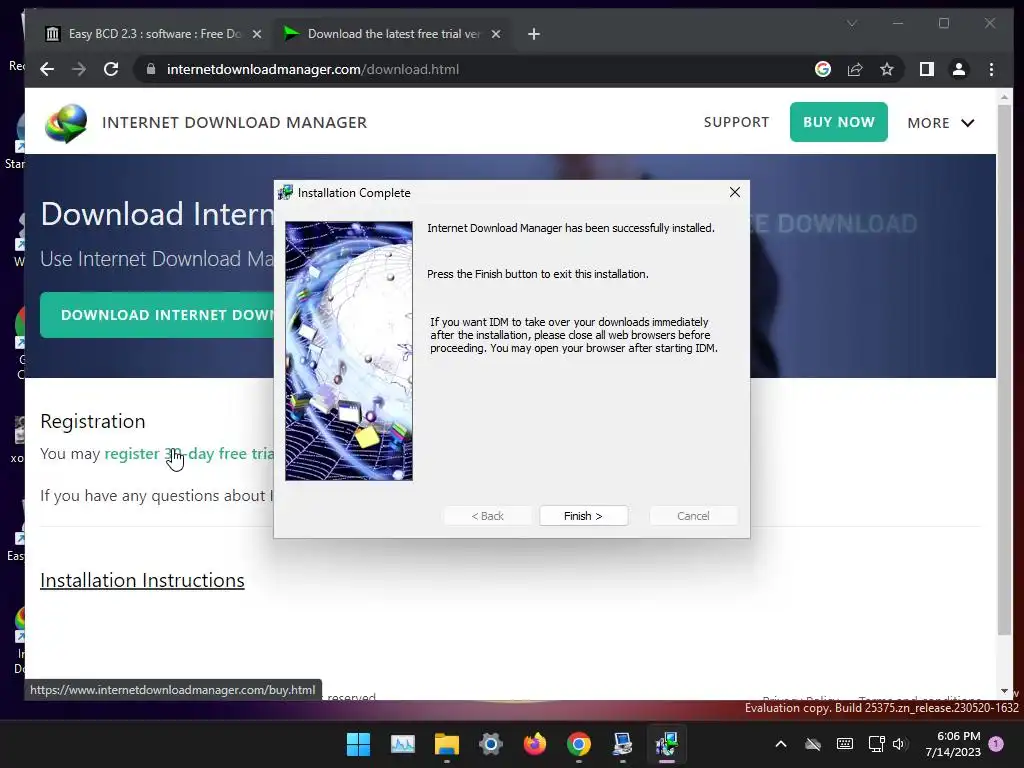Open a new browser tab

534,34
